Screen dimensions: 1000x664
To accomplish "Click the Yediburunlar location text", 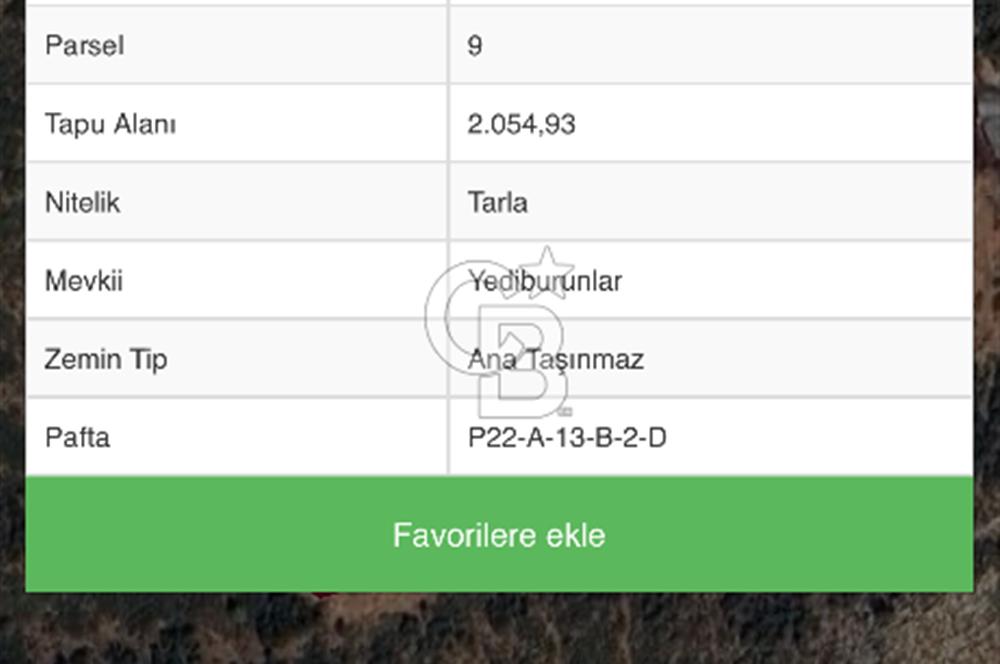I will [x=545, y=281].
